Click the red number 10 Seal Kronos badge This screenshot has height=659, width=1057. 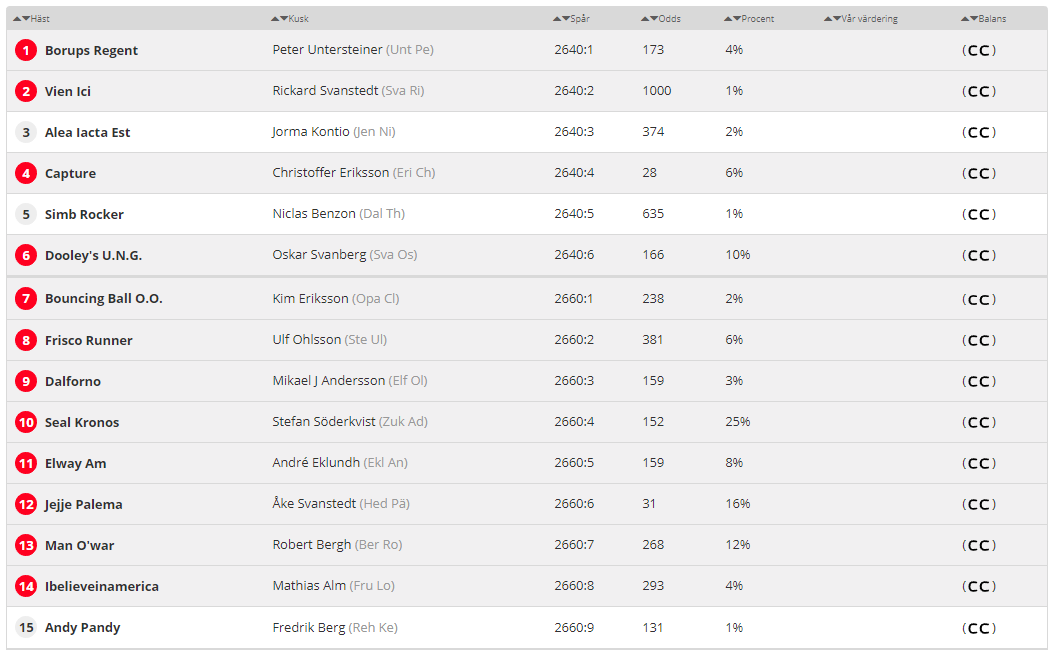click(26, 422)
